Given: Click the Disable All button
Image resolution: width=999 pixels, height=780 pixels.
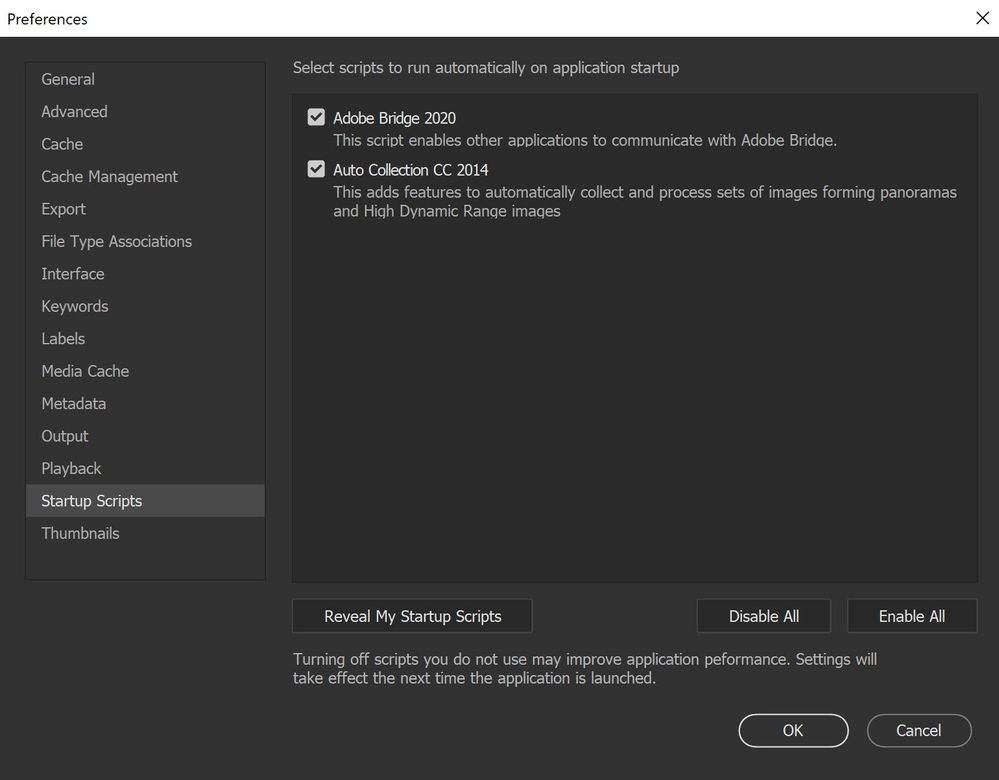Looking at the screenshot, I should coord(764,616).
